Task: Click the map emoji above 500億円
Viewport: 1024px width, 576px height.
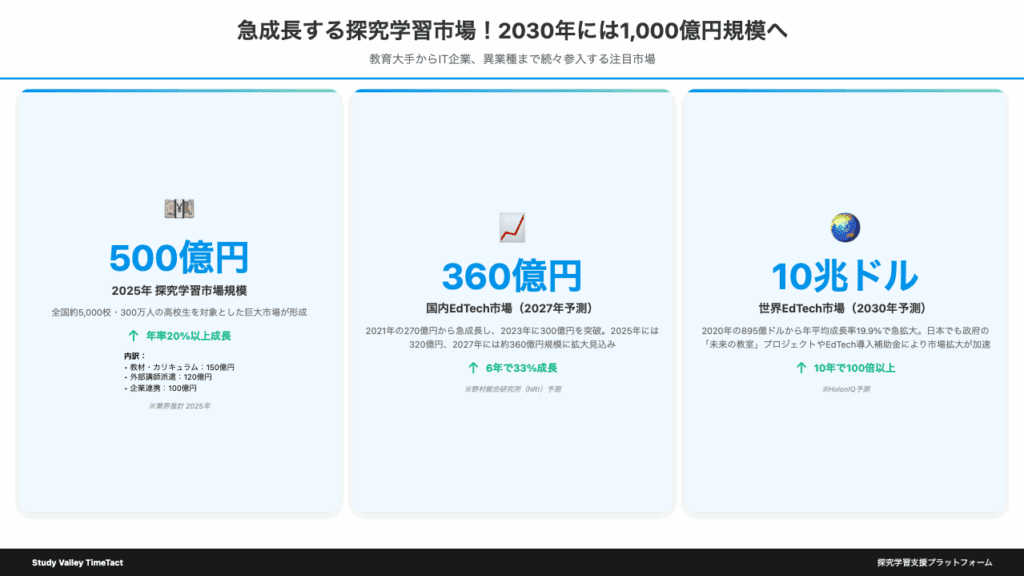Action: (x=179, y=208)
